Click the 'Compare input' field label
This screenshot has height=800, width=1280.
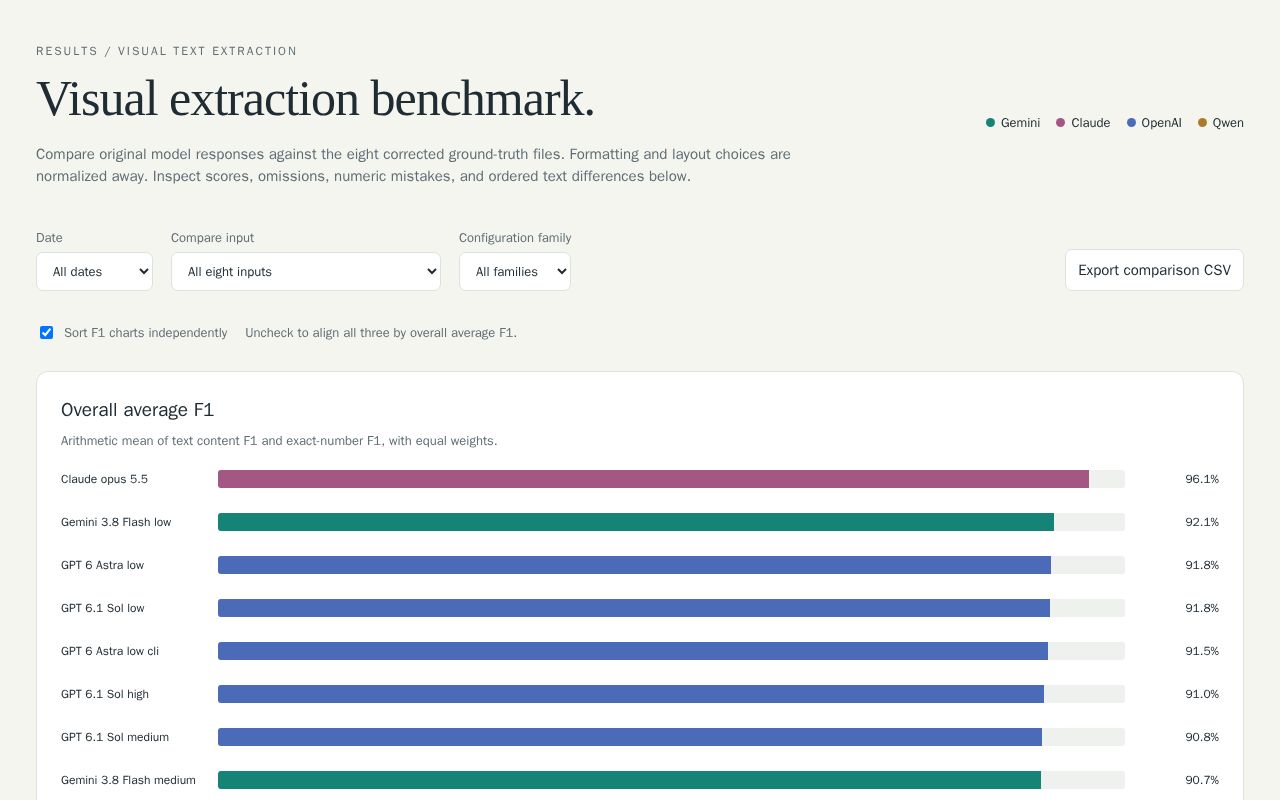[x=212, y=238]
